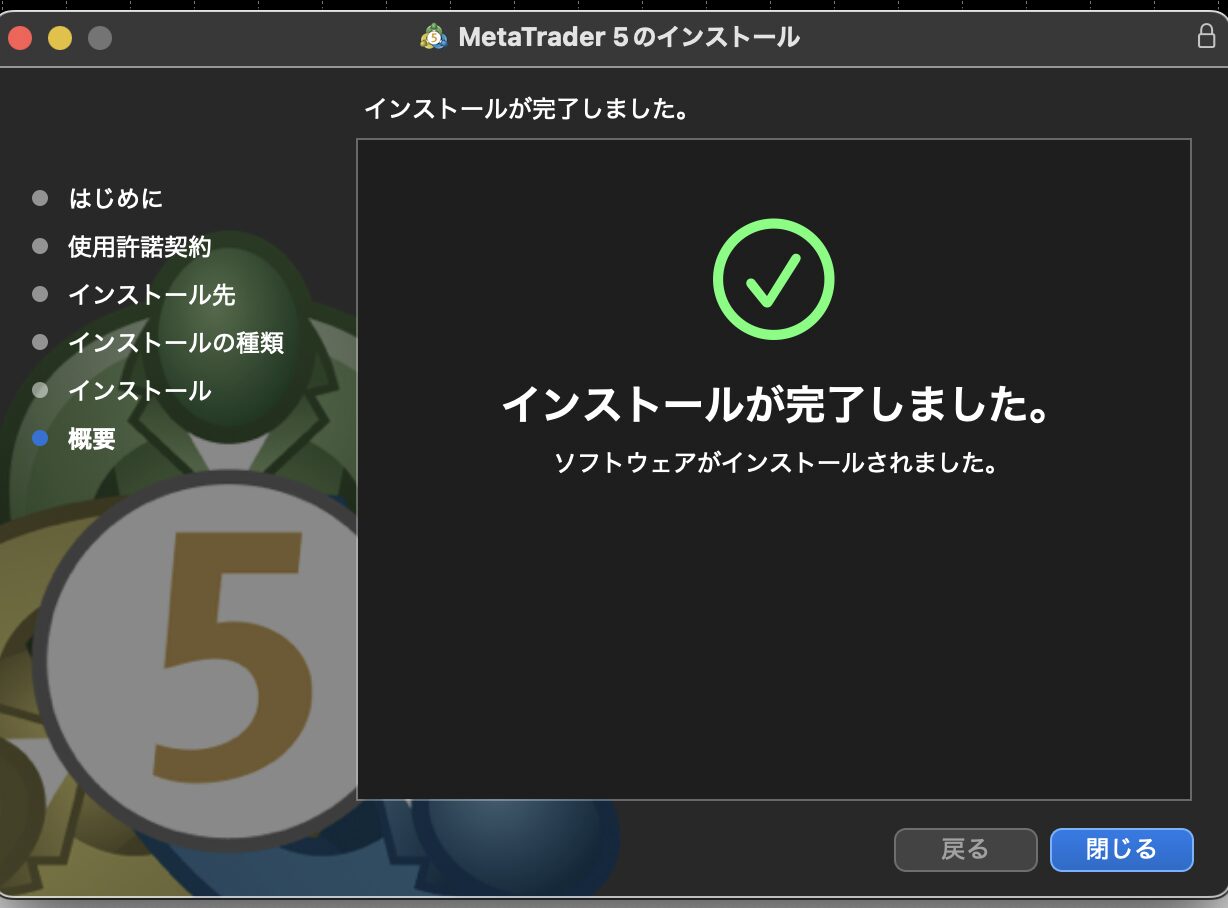Viewport: 1228px width, 908px height.
Task: Click the 閉じる button
Action: [x=1121, y=850]
